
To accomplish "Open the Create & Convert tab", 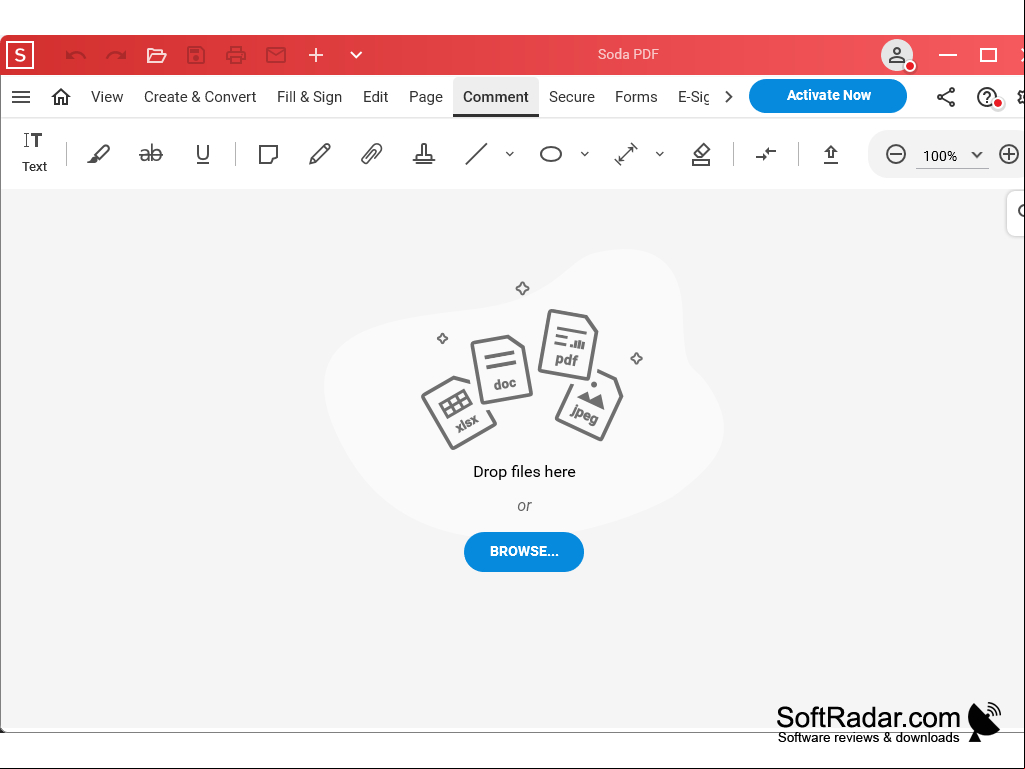I will tap(200, 97).
